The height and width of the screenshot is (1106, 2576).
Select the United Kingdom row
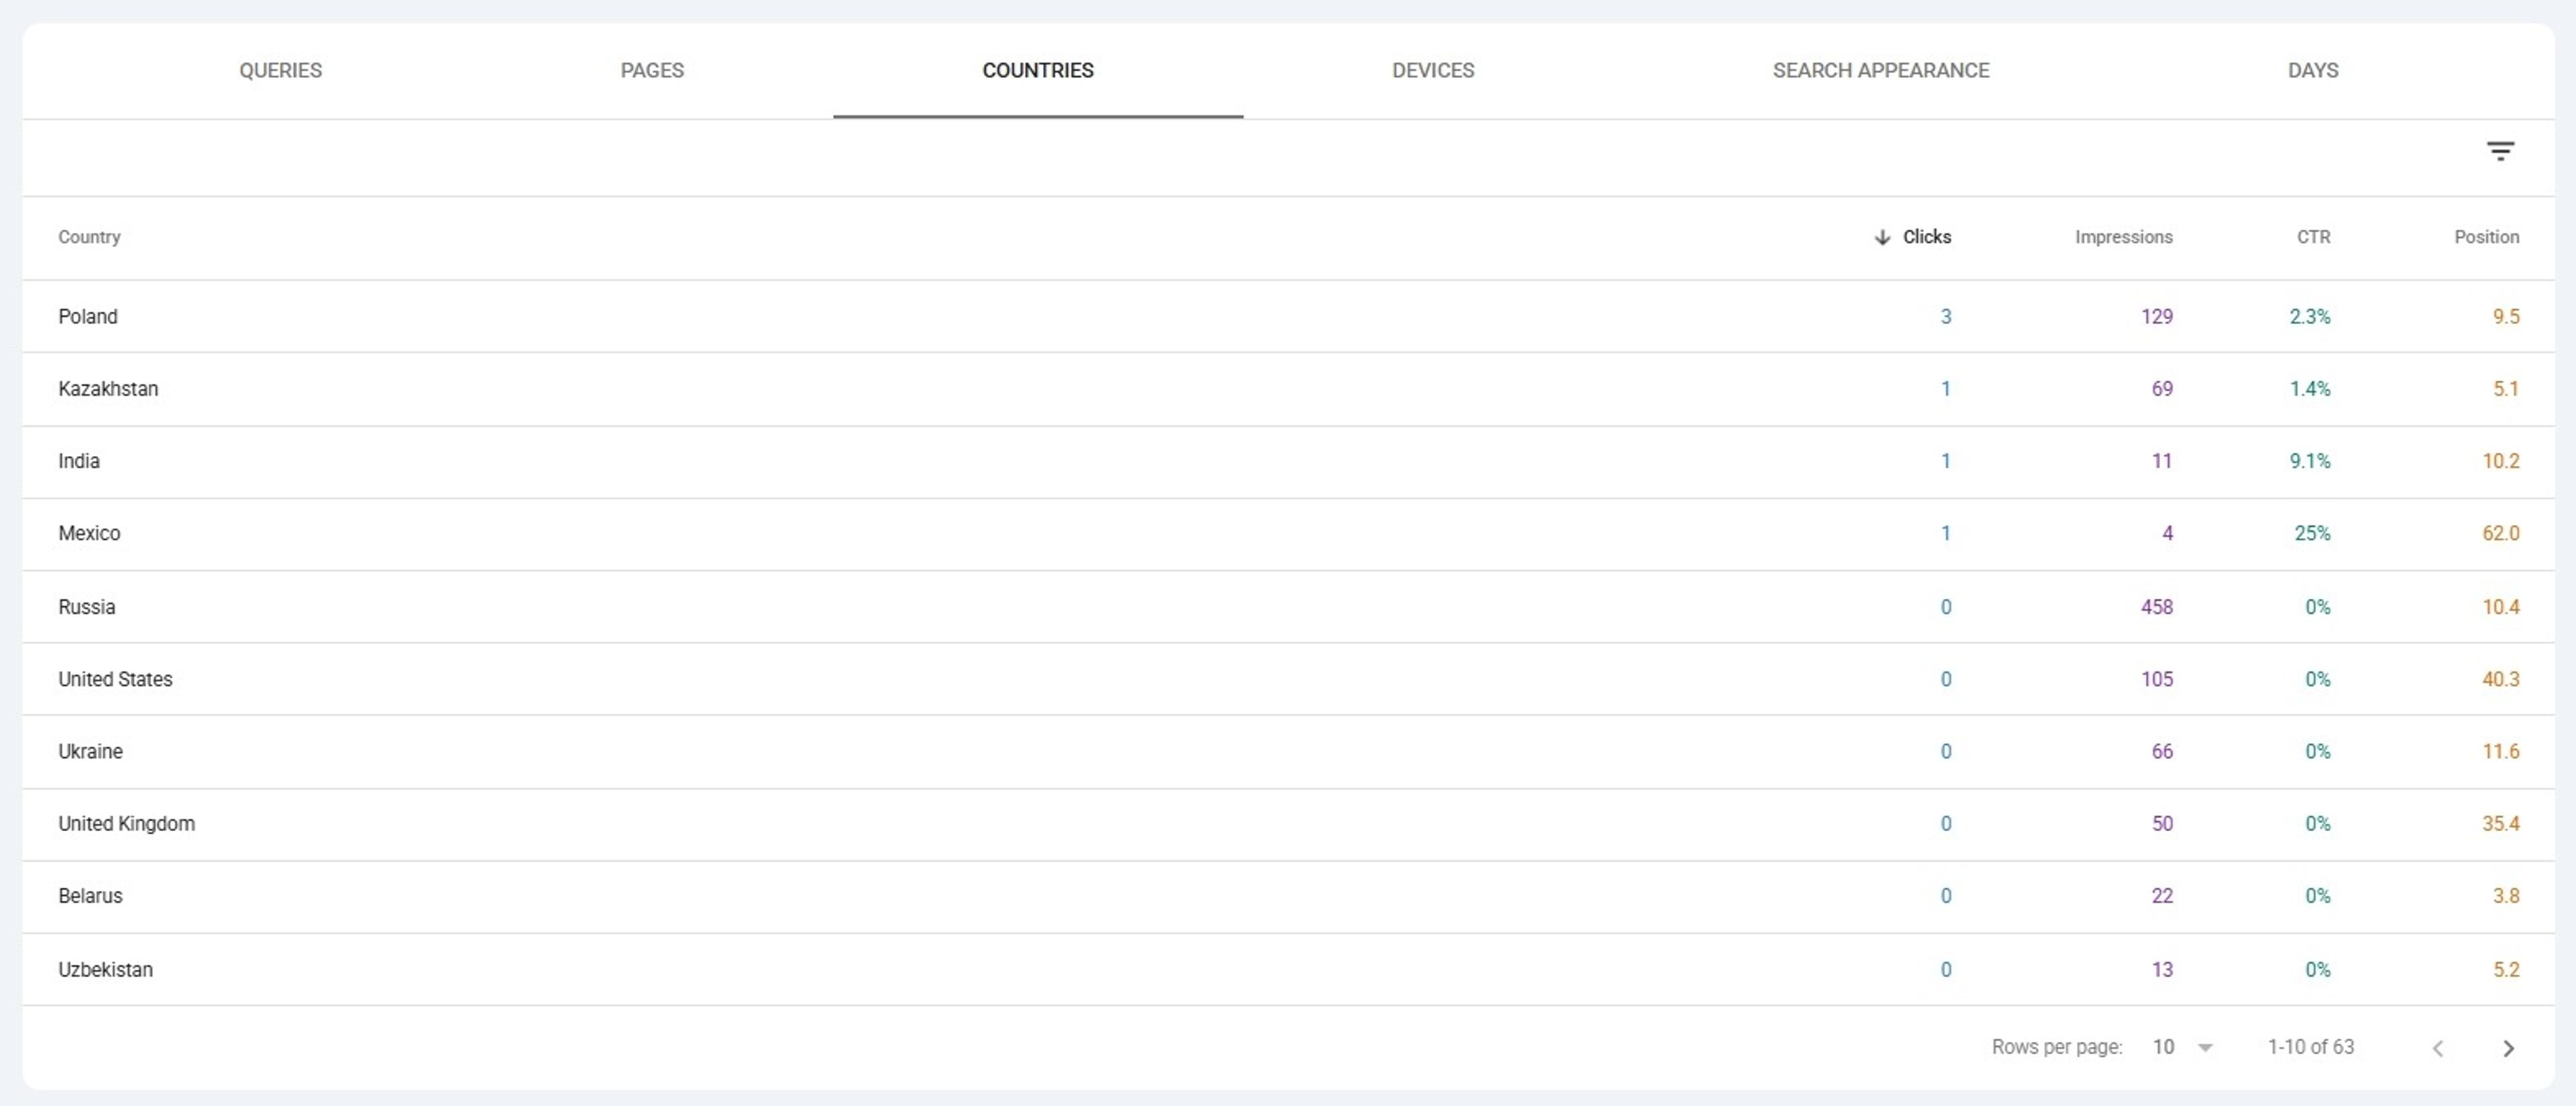pos(1288,824)
